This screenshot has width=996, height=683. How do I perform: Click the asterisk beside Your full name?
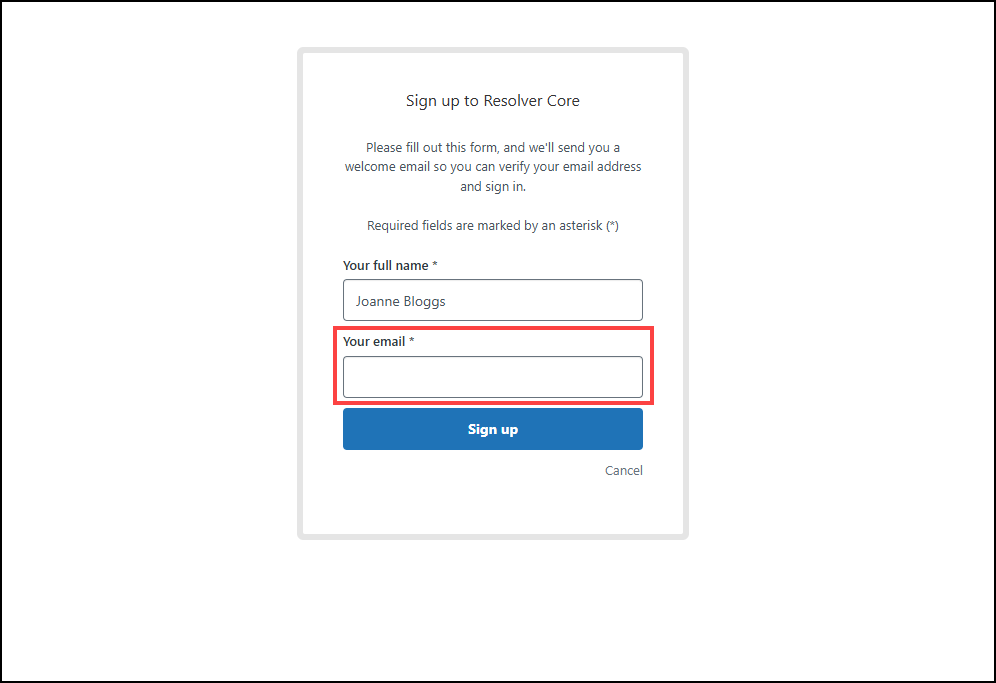[435, 264]
